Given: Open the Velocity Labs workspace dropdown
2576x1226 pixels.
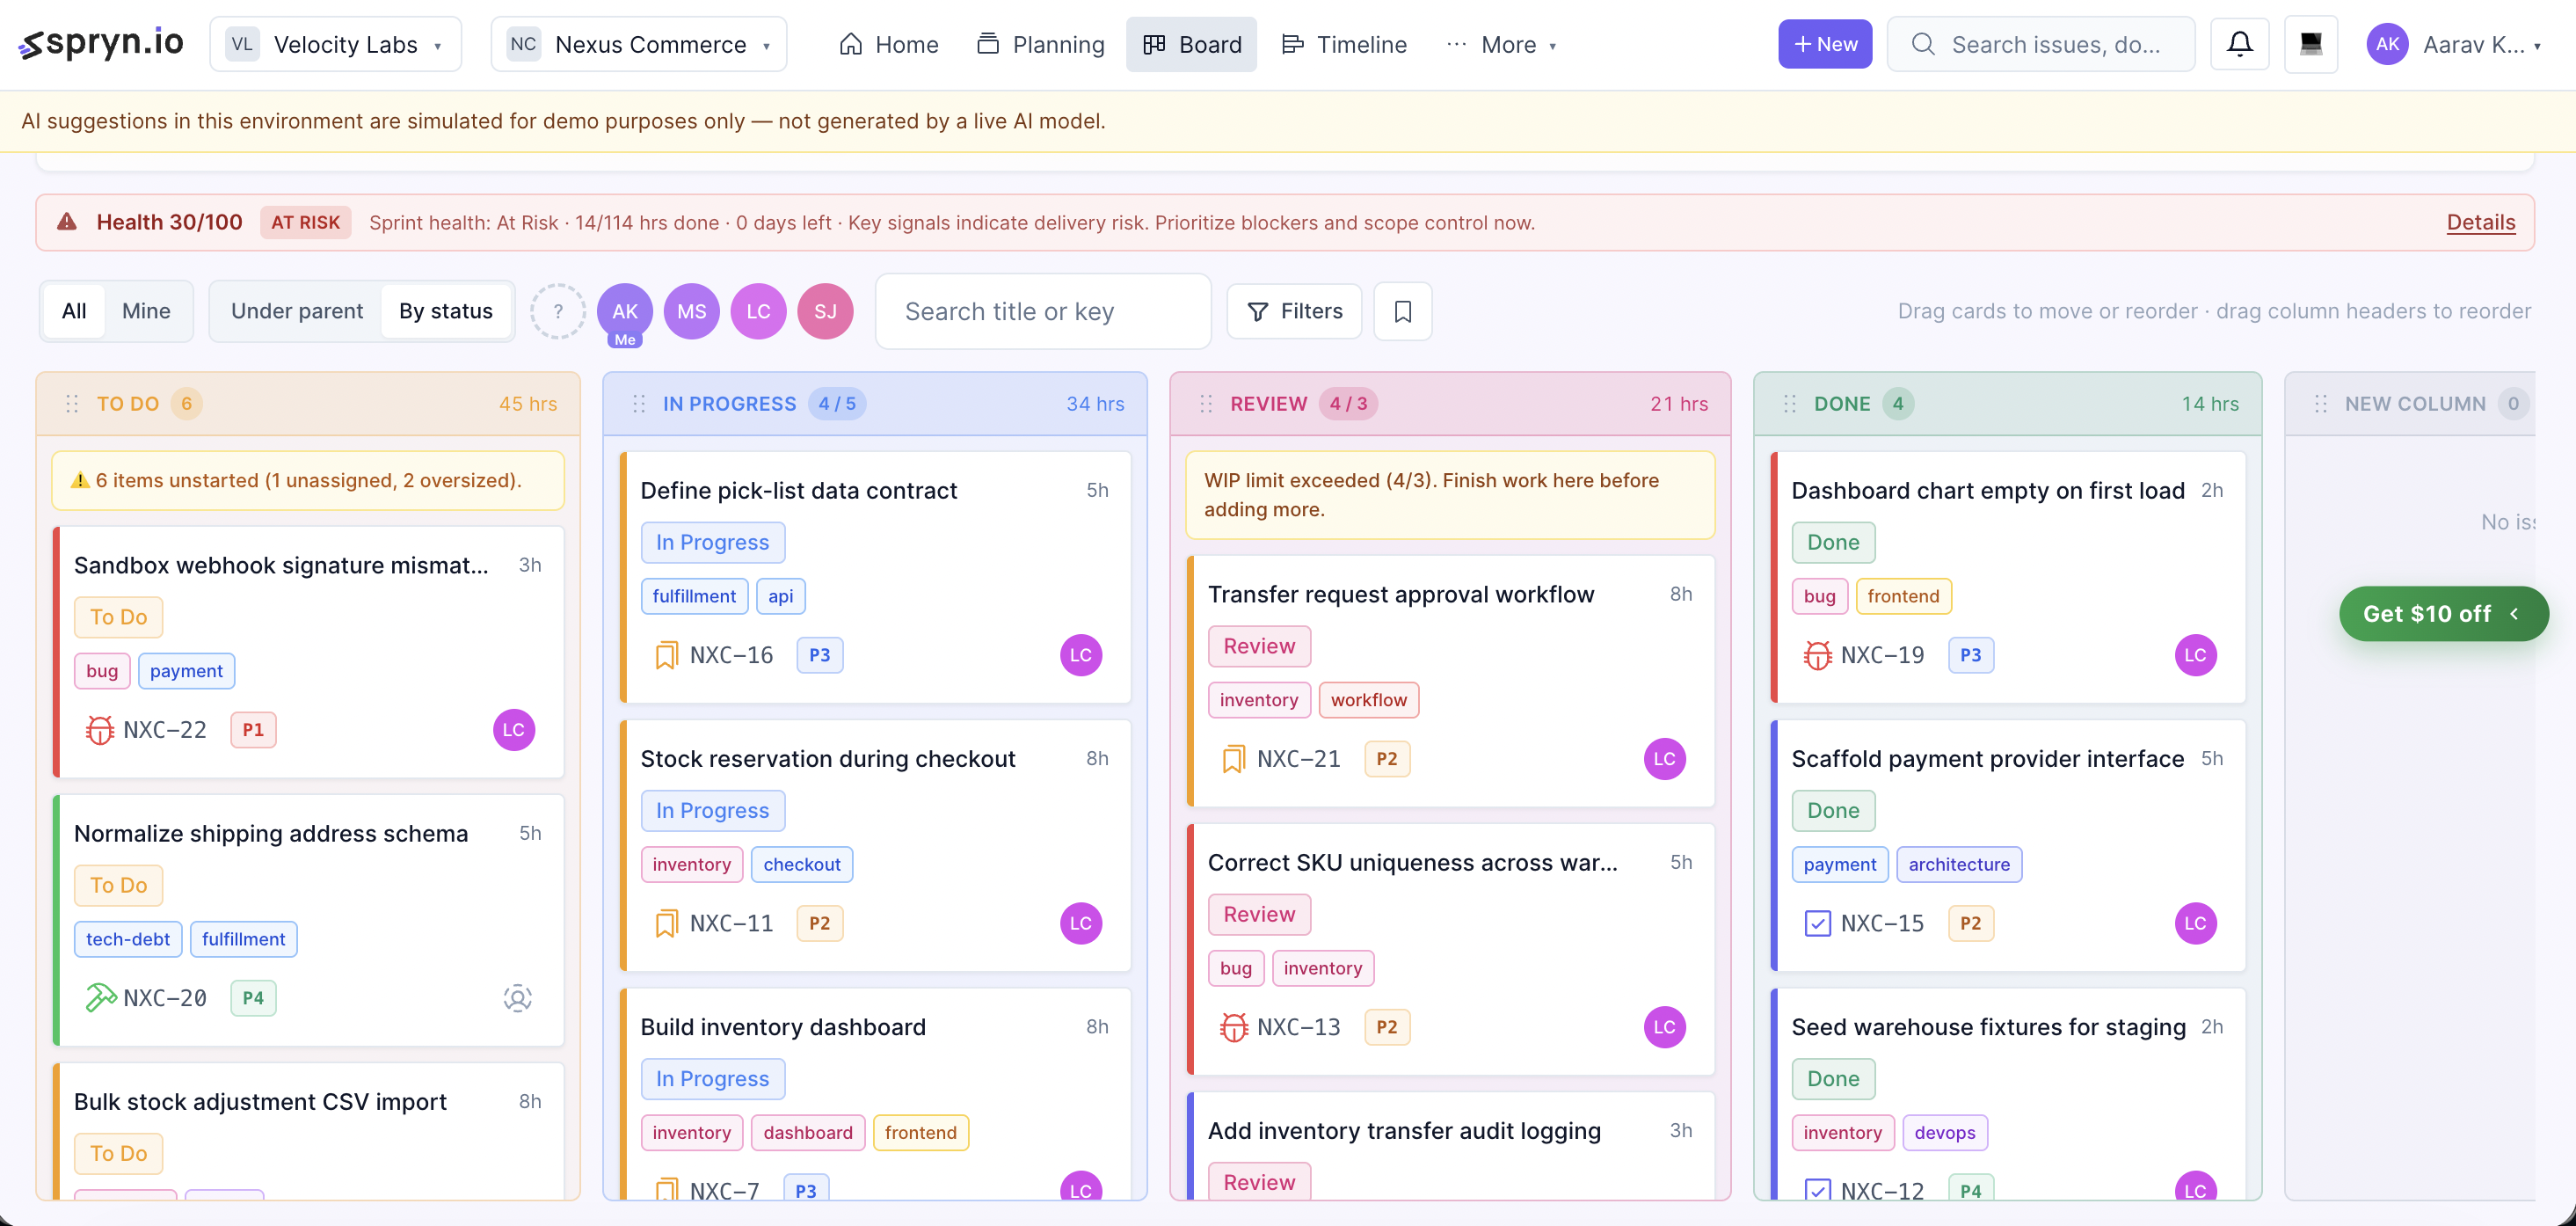Looking at the screenshot, I should [336, 44].
